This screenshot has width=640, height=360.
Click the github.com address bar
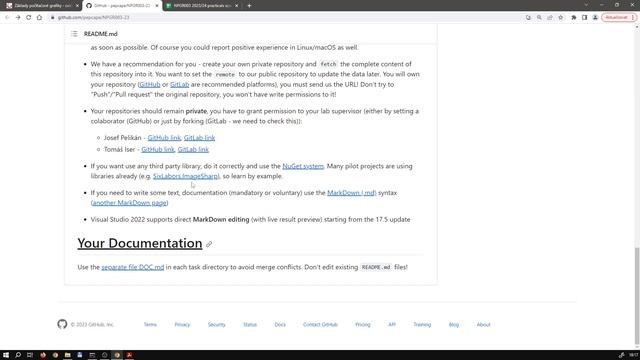286,18
